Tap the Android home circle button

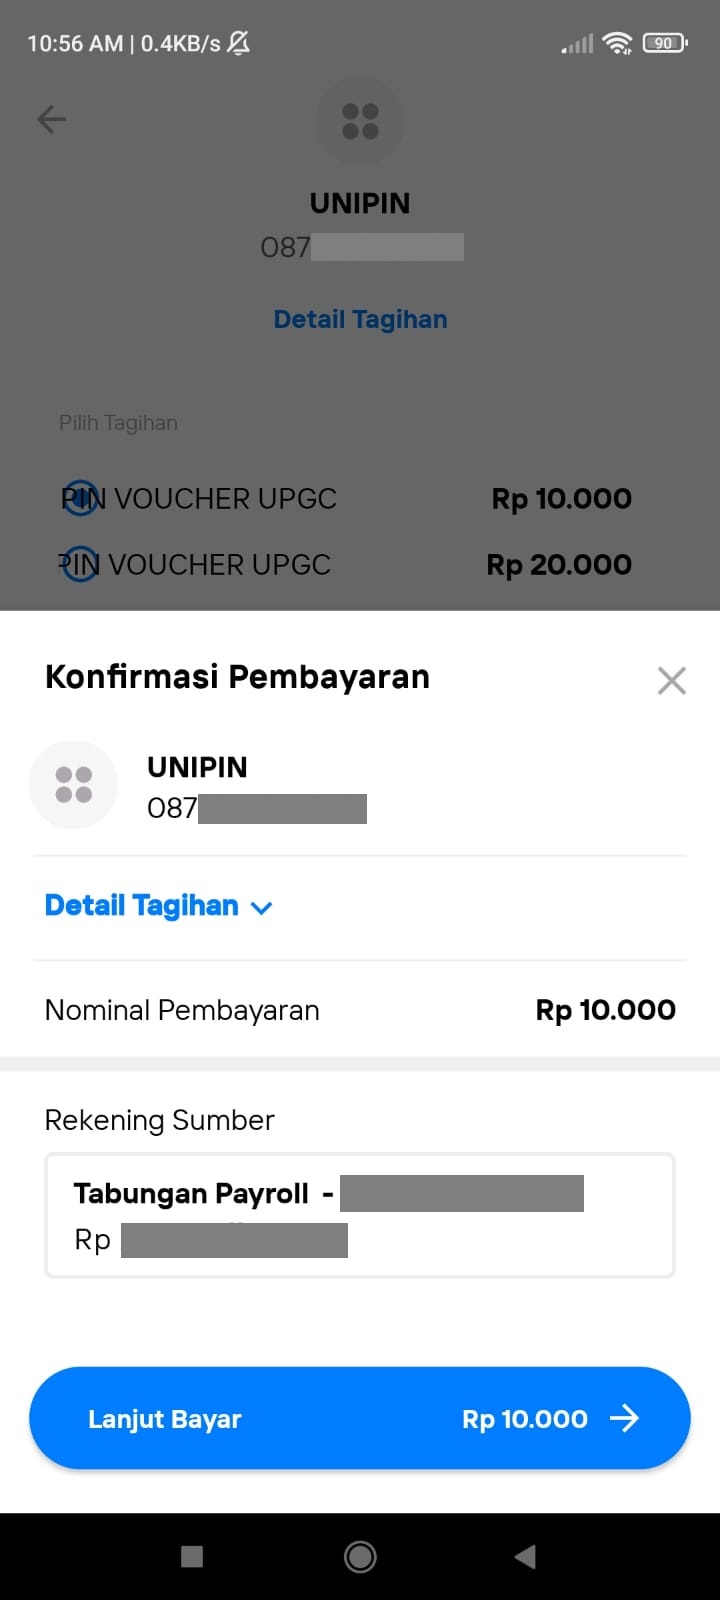click(360, 1556)
